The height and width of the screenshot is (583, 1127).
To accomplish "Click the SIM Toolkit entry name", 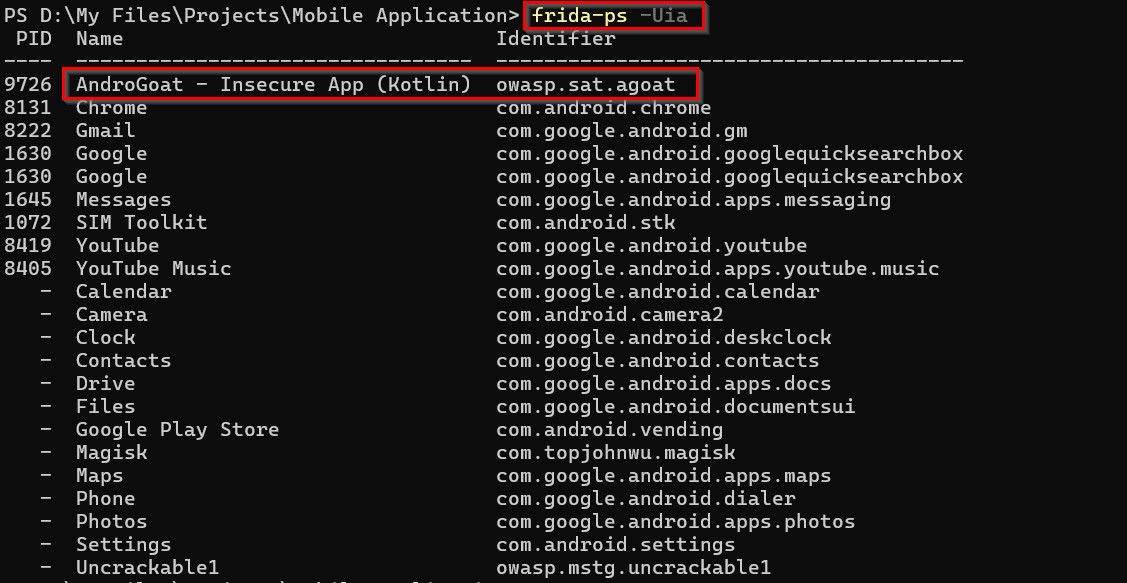I will (x=141, y=223).
